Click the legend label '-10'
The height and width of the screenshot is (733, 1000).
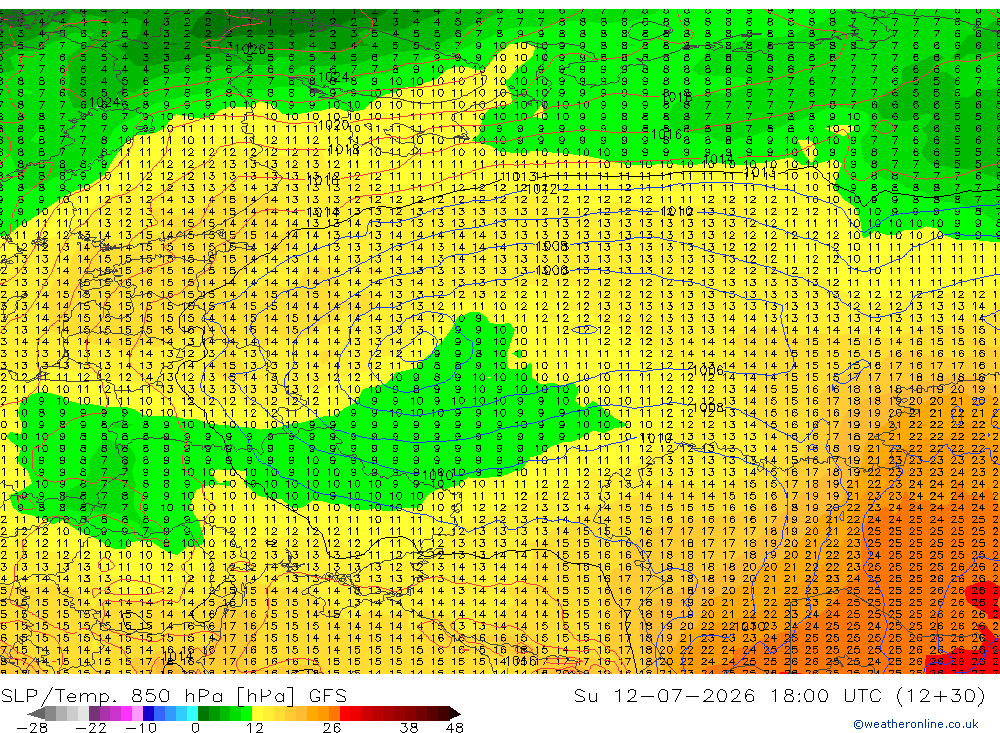(141, 727)
